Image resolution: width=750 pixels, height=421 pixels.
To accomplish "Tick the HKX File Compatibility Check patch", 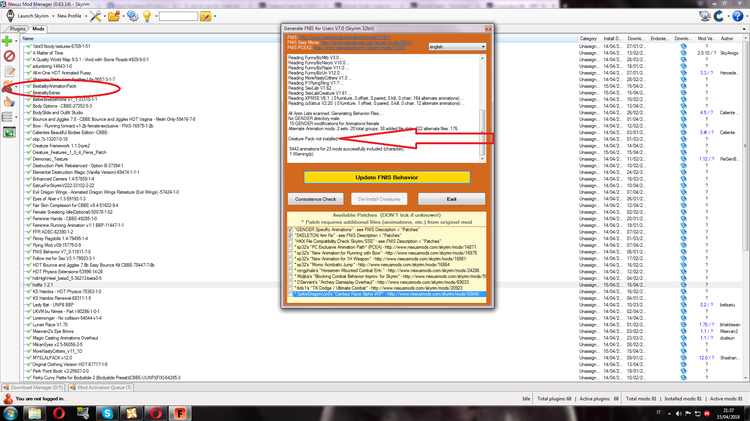I will pos(290,242).
